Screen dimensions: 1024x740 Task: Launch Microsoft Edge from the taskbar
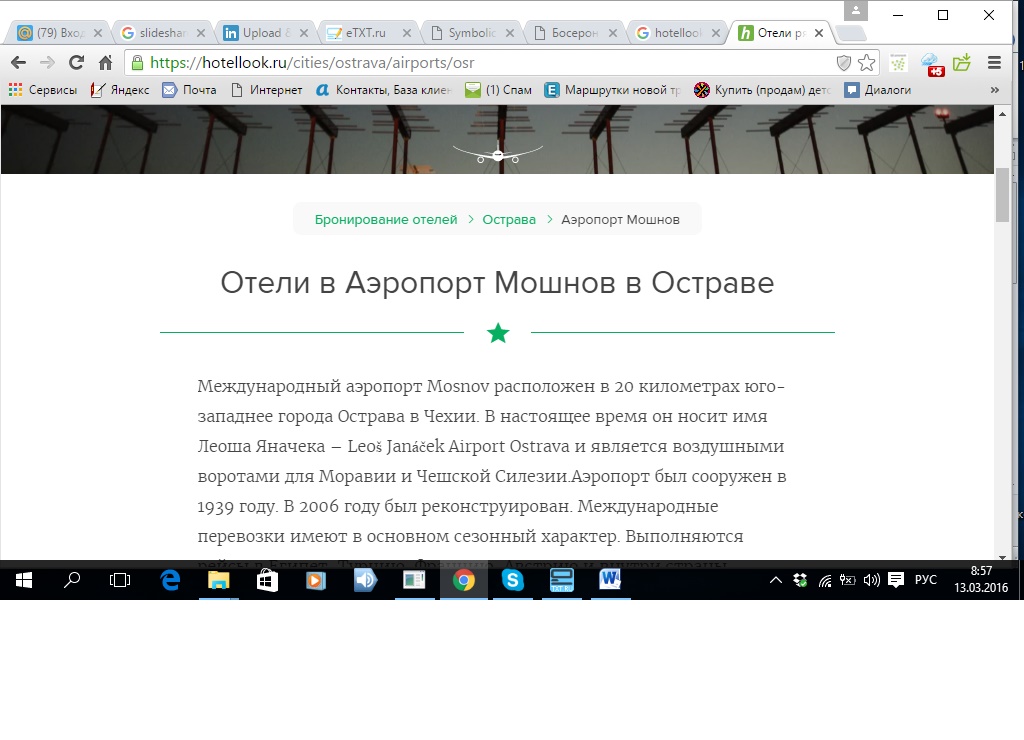[170, 580]
